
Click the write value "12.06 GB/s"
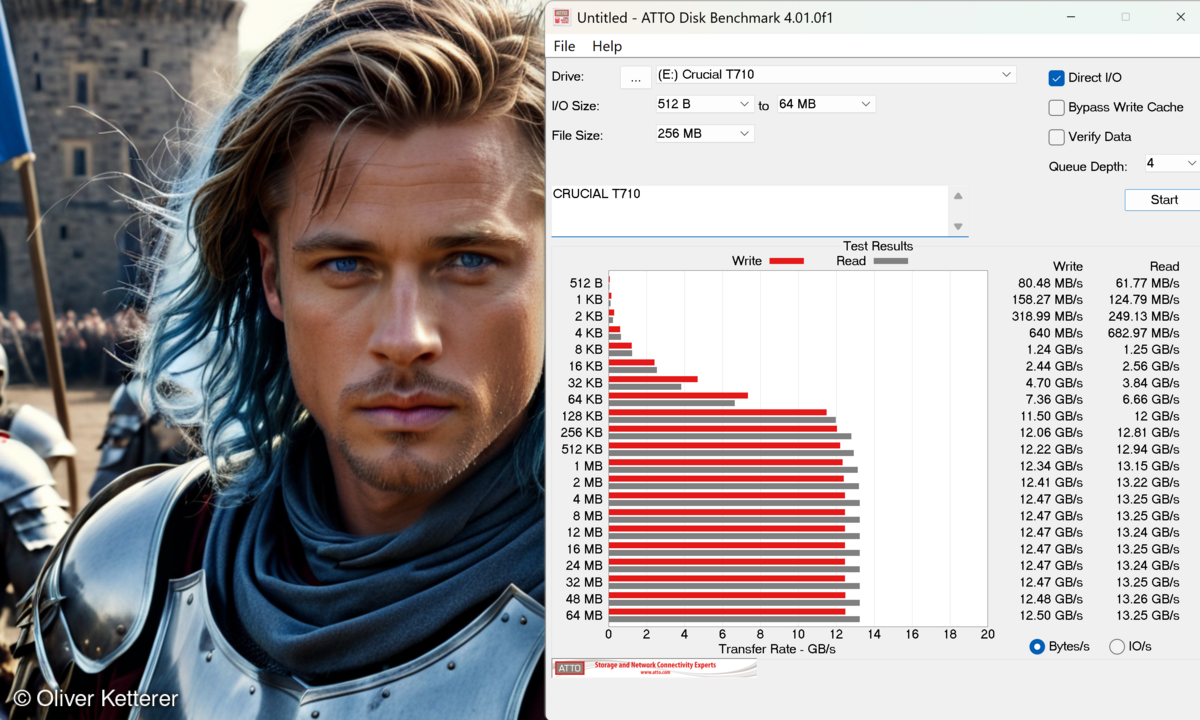1051,433
